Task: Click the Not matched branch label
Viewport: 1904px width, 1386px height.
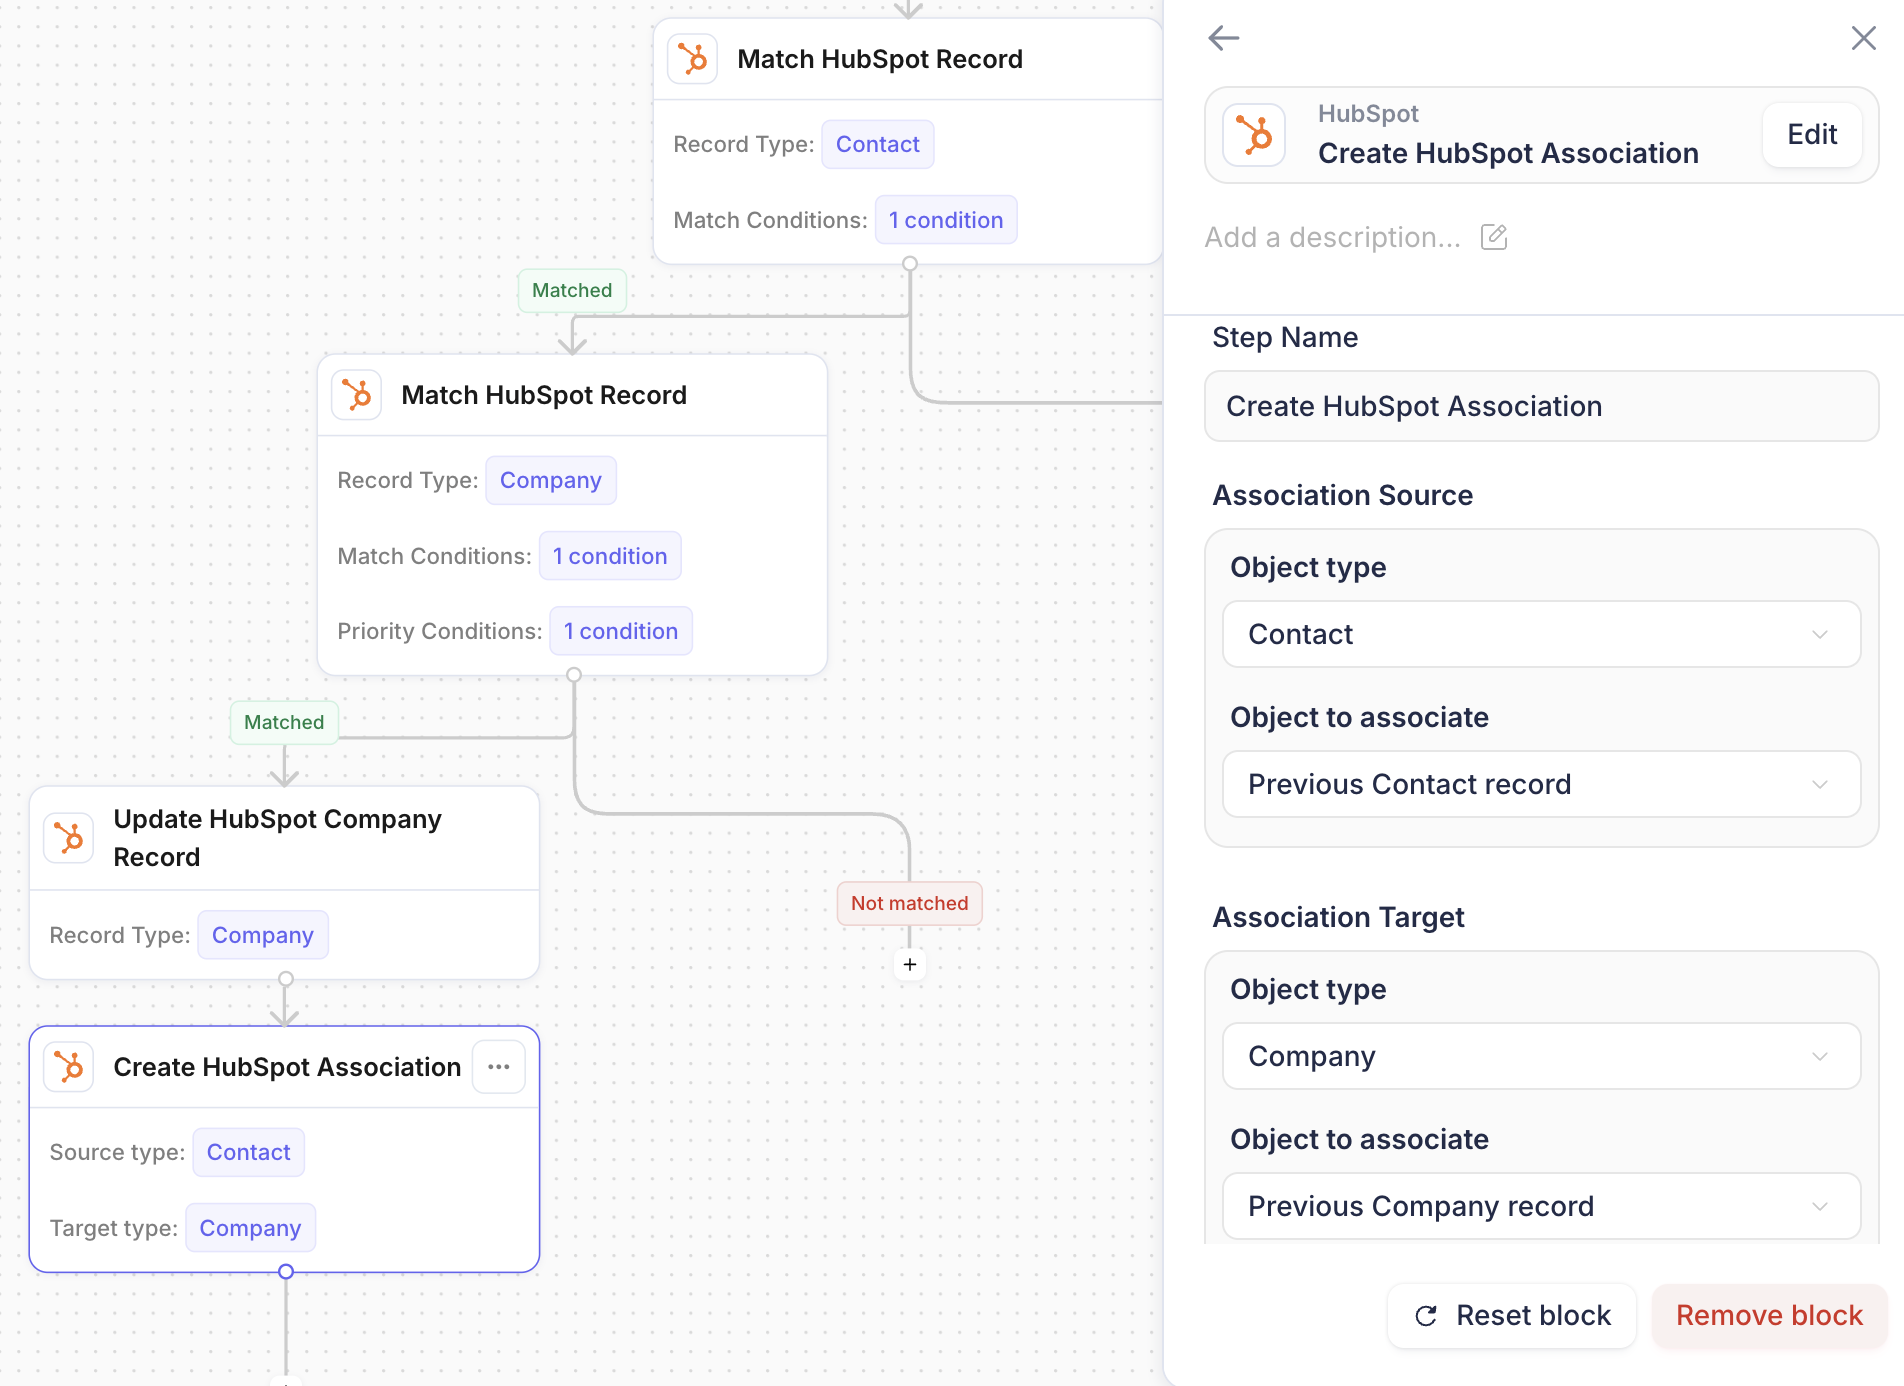Action: tap(910, 903)
